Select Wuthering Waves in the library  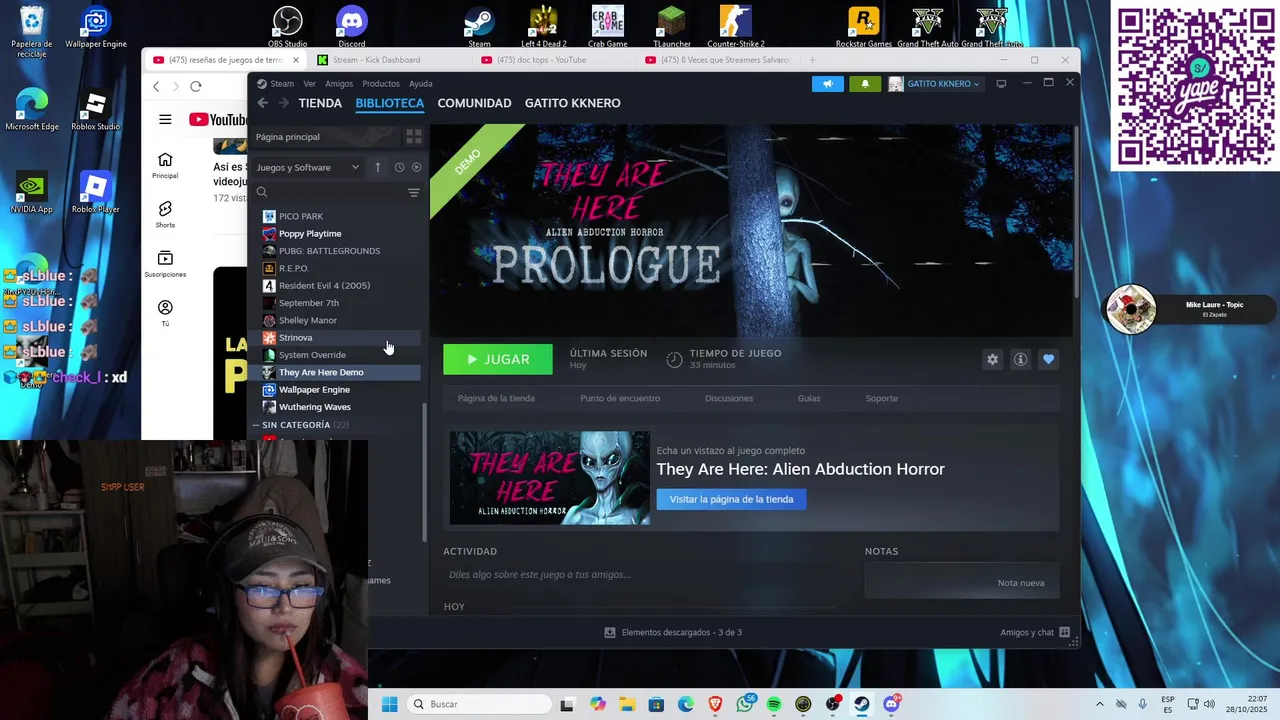pos(337,407)
